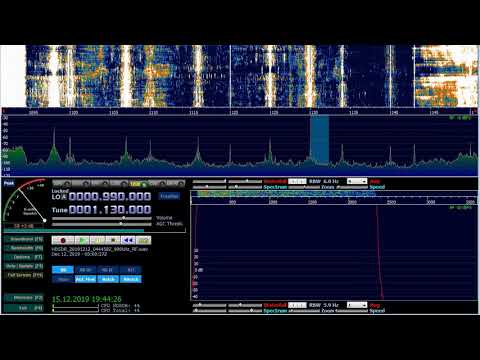Switch to Full Screen [F11]
The width and height of the screenshot is (480, 360).
pyautogui.click(x=24, y=275)
